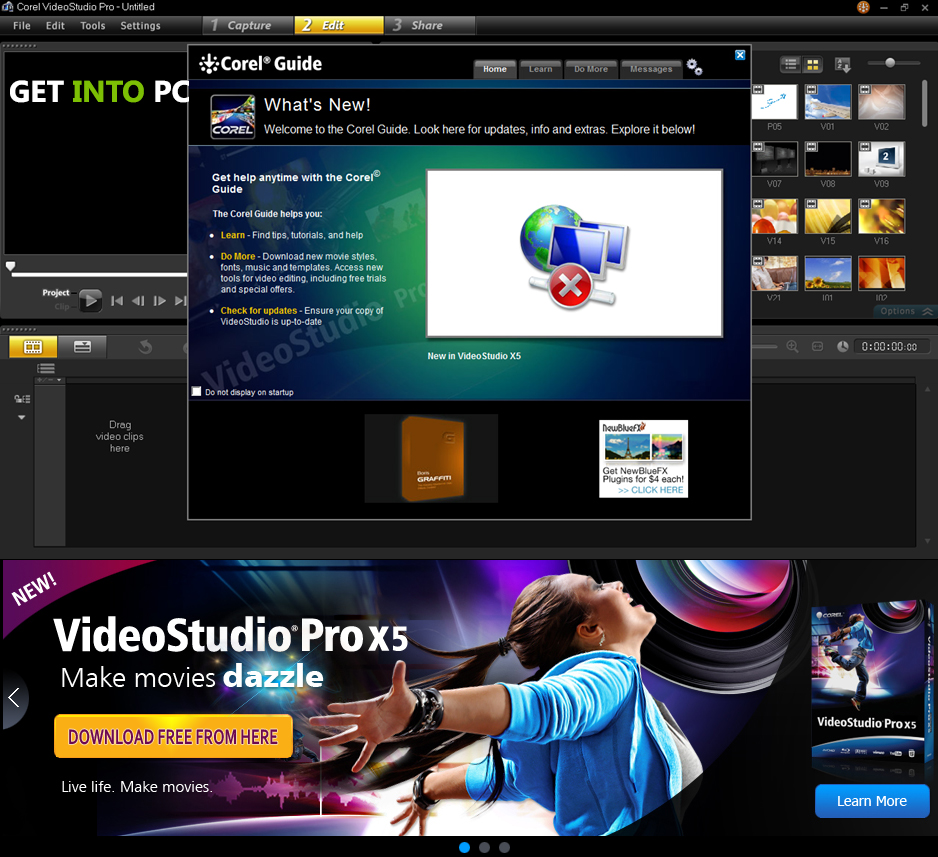Check Do not display on startup
Viewport: 938px width, 857px height.
pos(196,392)
